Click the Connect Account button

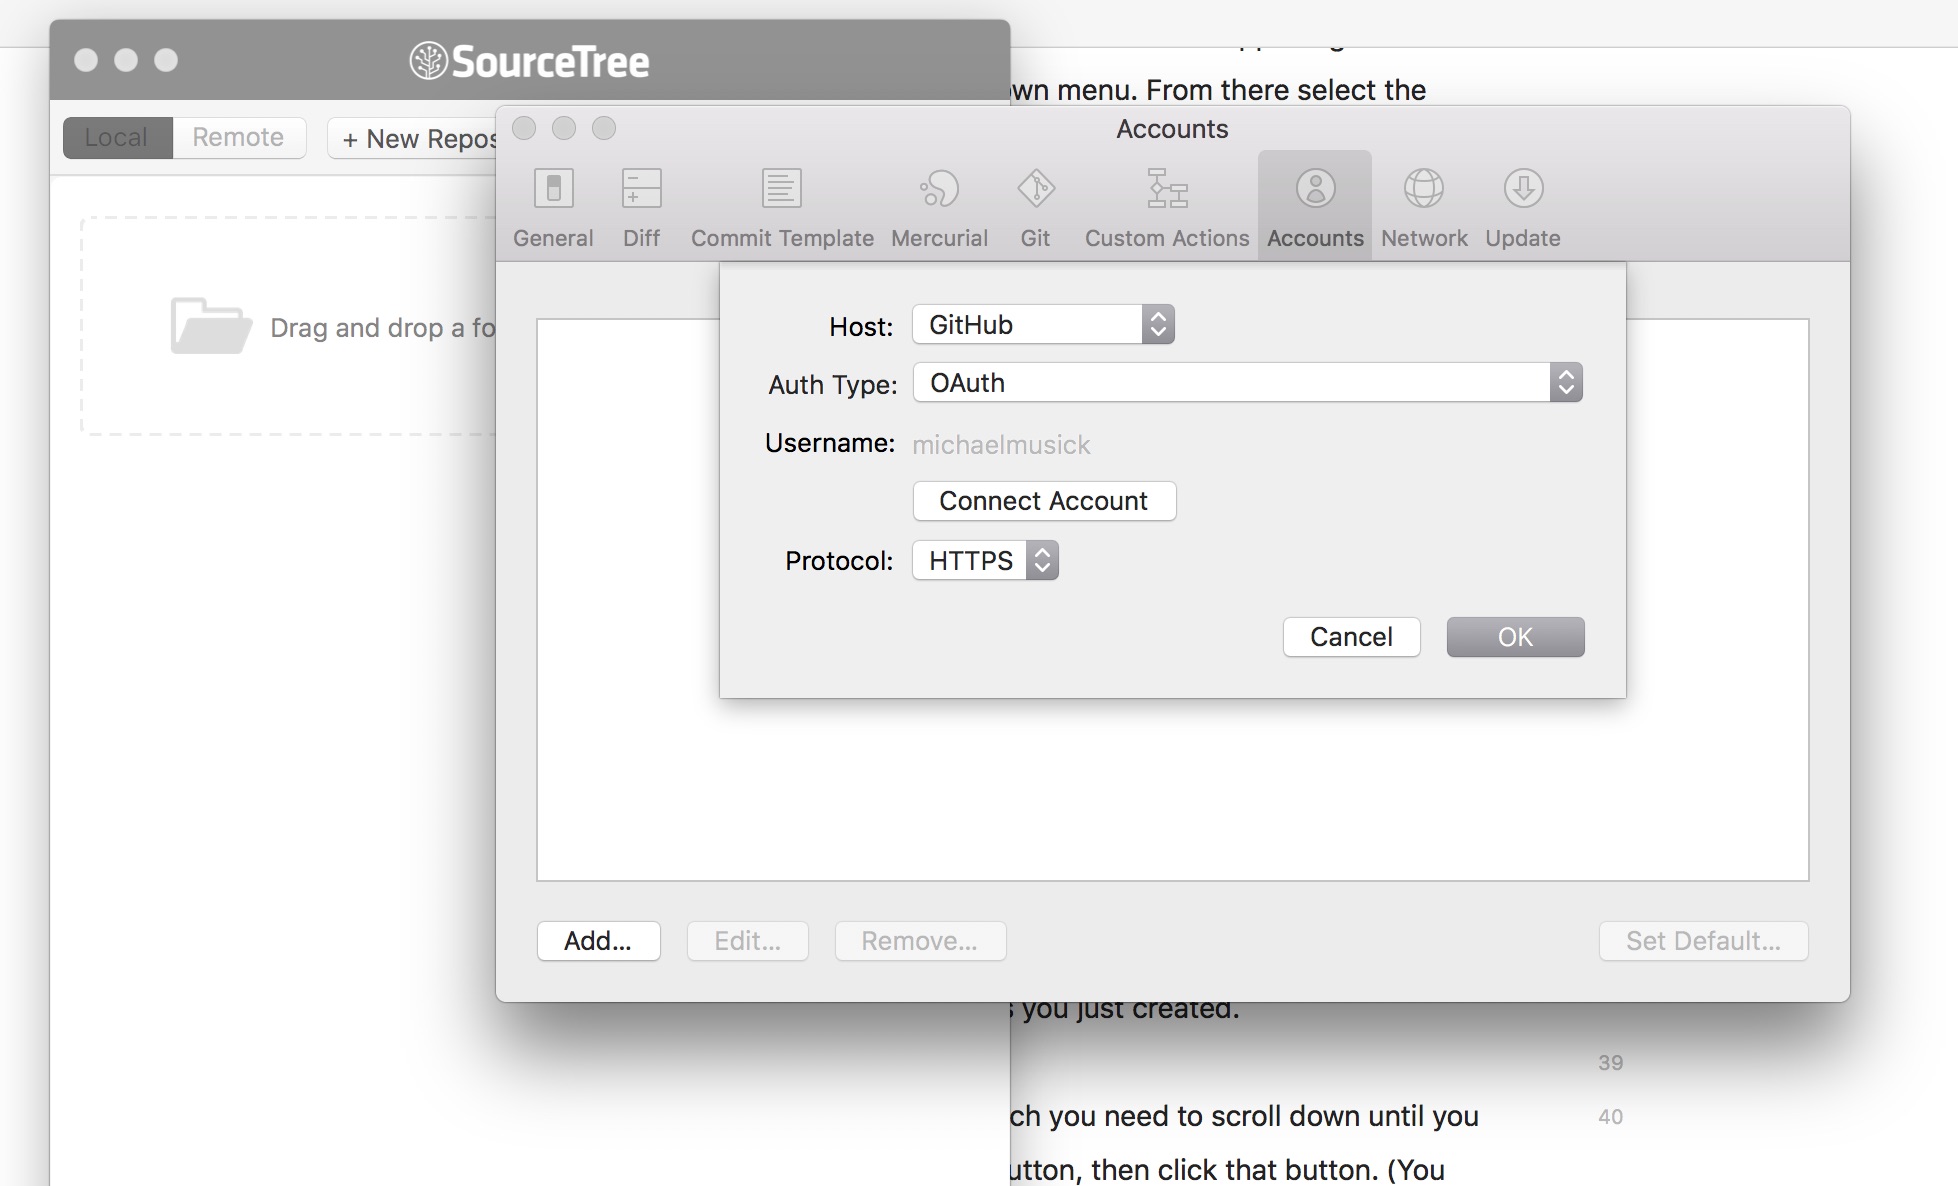point(1045,501)
